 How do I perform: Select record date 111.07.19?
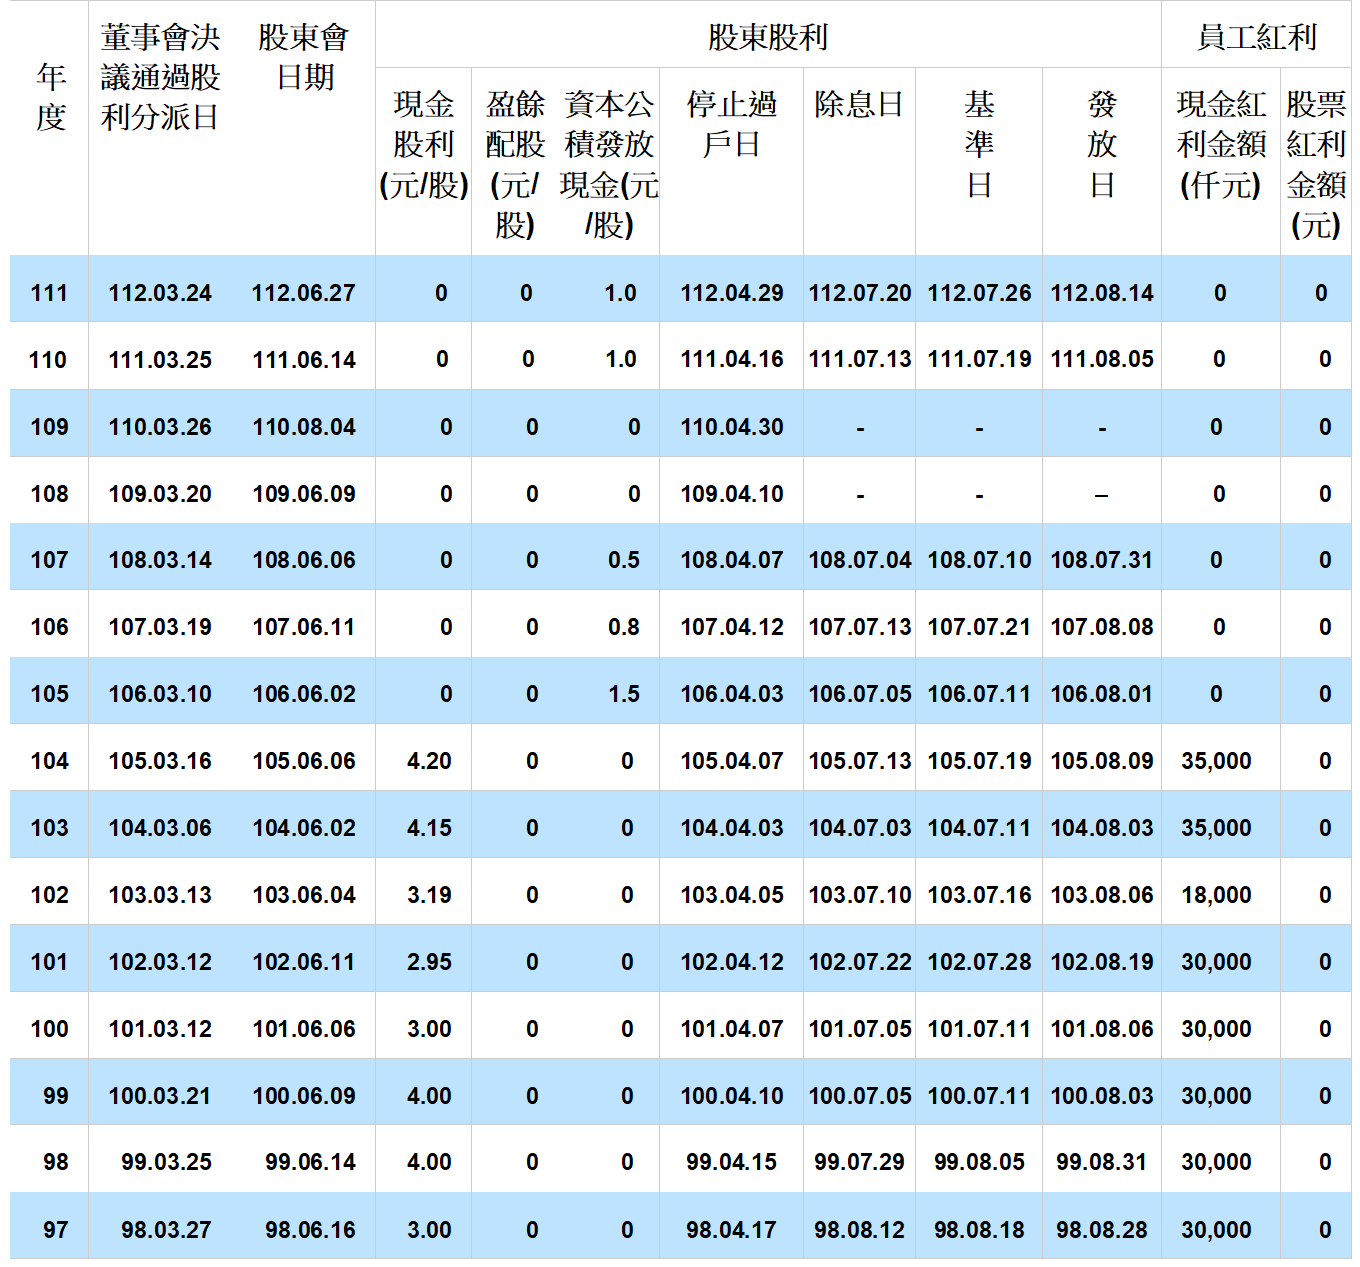979,360
